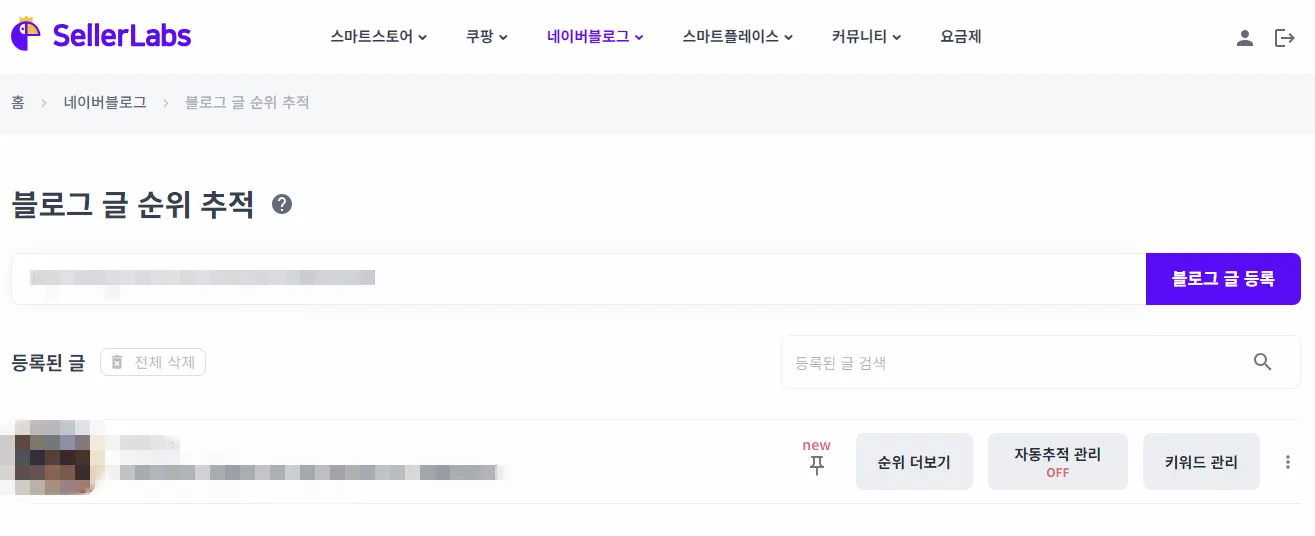Screen dimensions: 1315x536
Task: Expand the 스마트플레이스 dropdown menu
Action: (738, 37)
